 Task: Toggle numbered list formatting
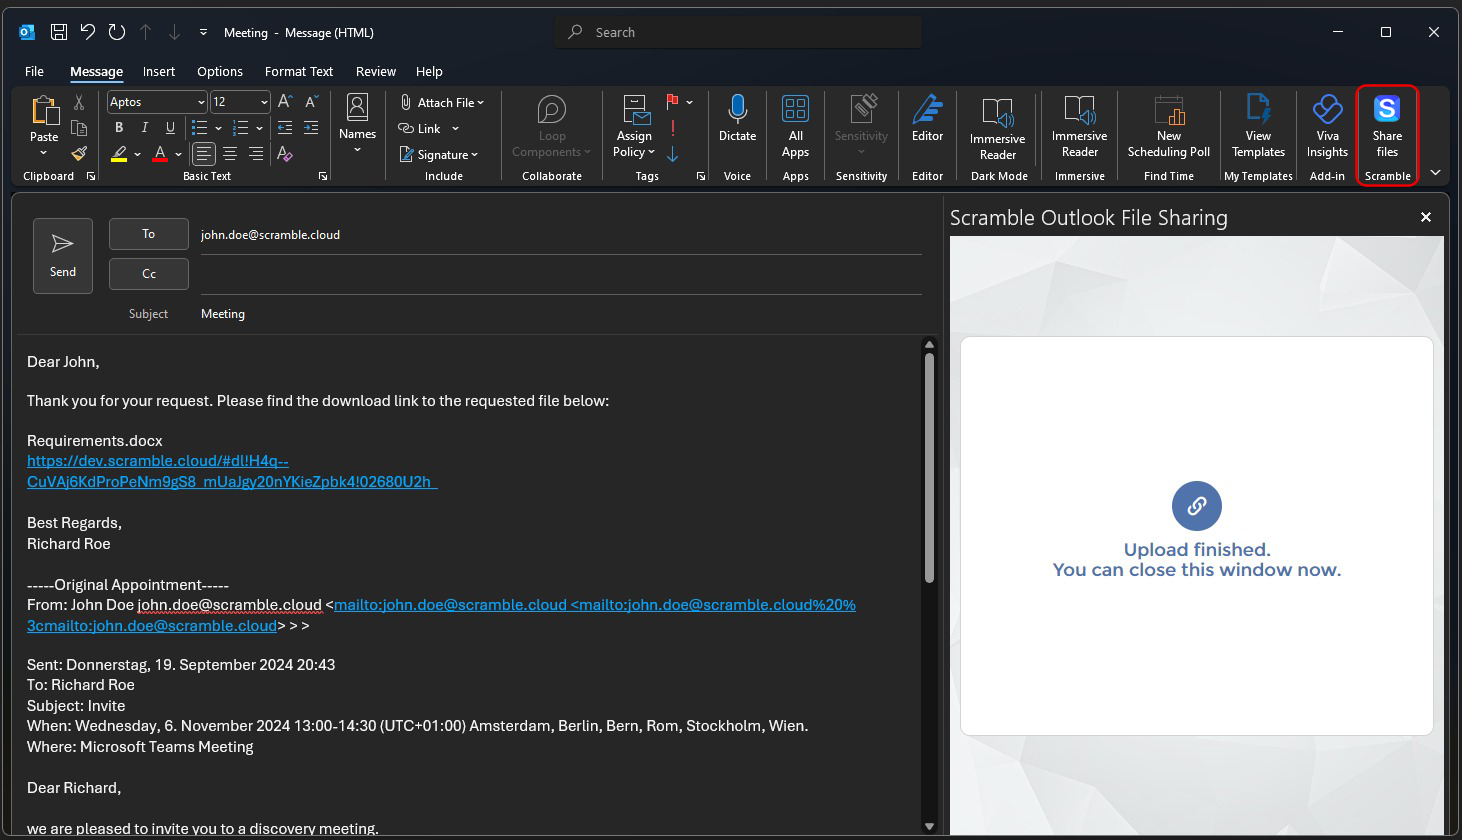click(x=240, y=128)
